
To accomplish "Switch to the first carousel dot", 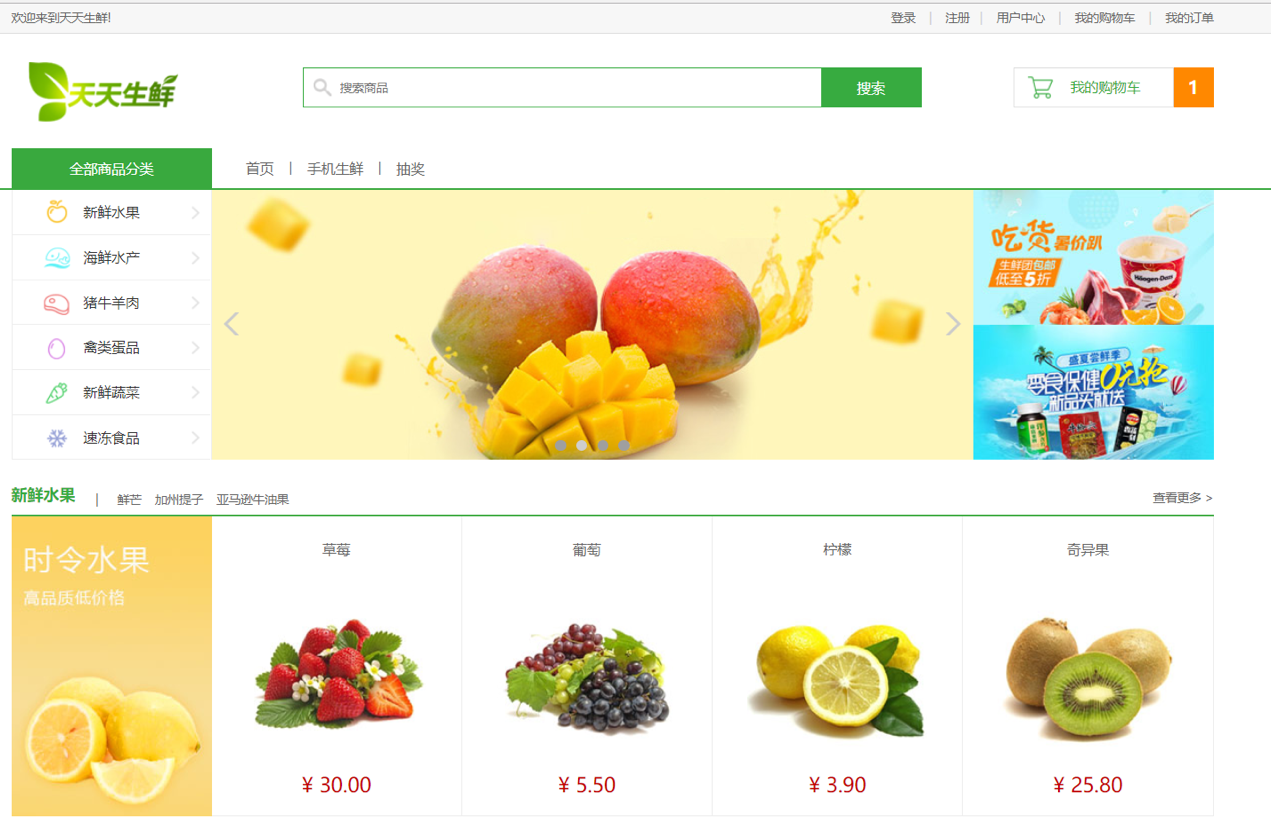I will coord(561,445).
